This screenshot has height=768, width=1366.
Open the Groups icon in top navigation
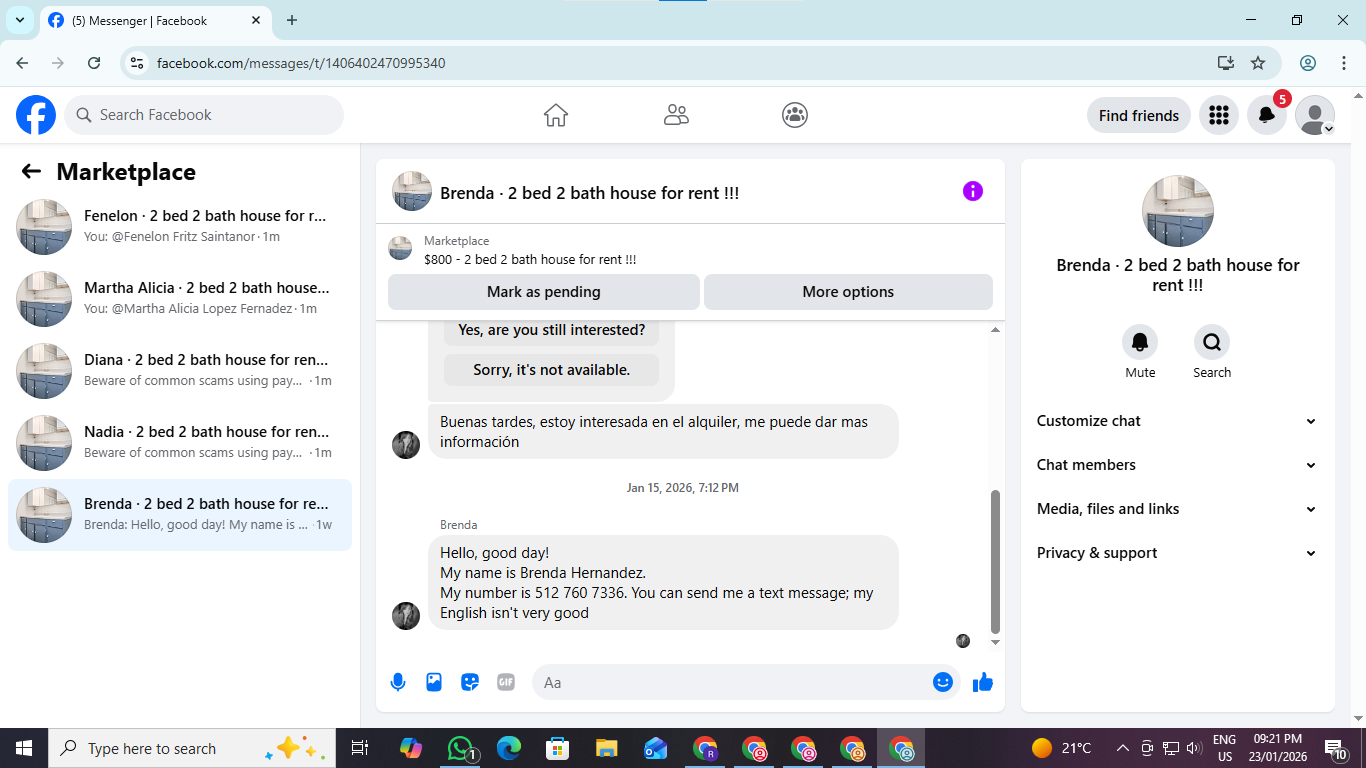pyautogui.click(x=795, y=115)
